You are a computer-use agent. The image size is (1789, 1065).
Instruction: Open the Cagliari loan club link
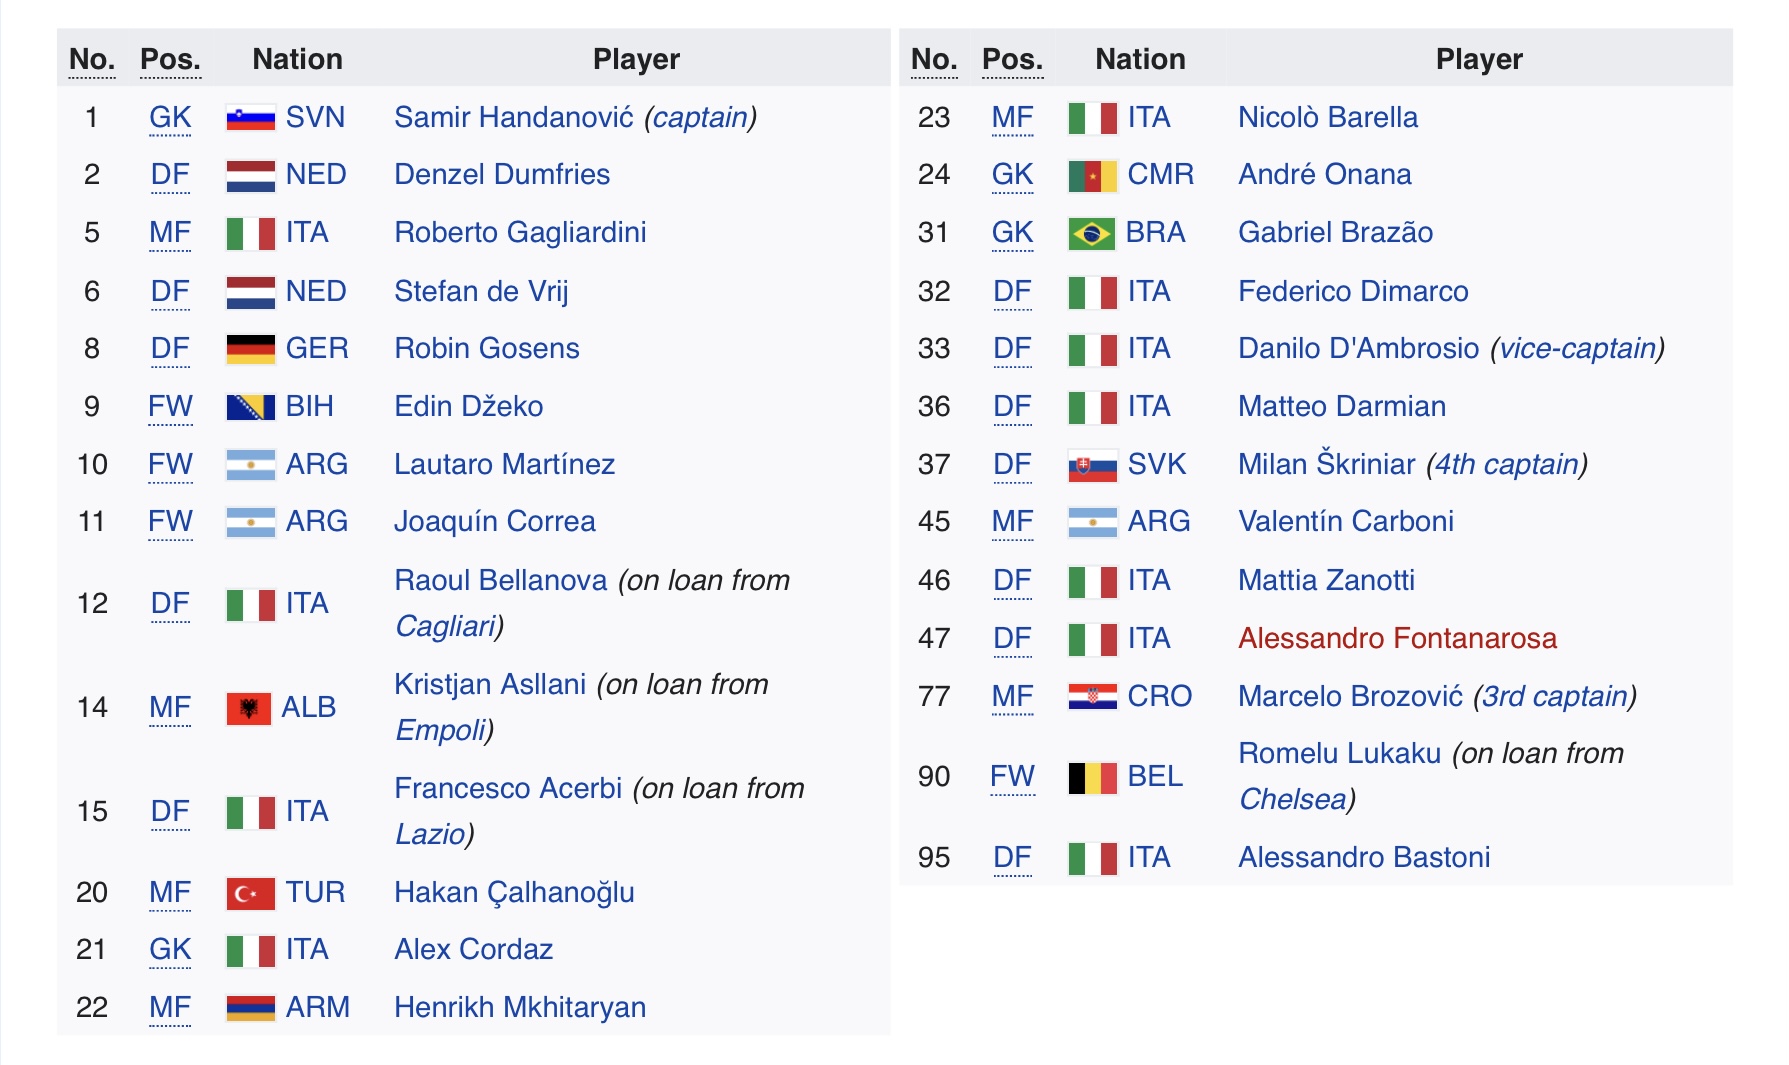[x=445, y=627]
